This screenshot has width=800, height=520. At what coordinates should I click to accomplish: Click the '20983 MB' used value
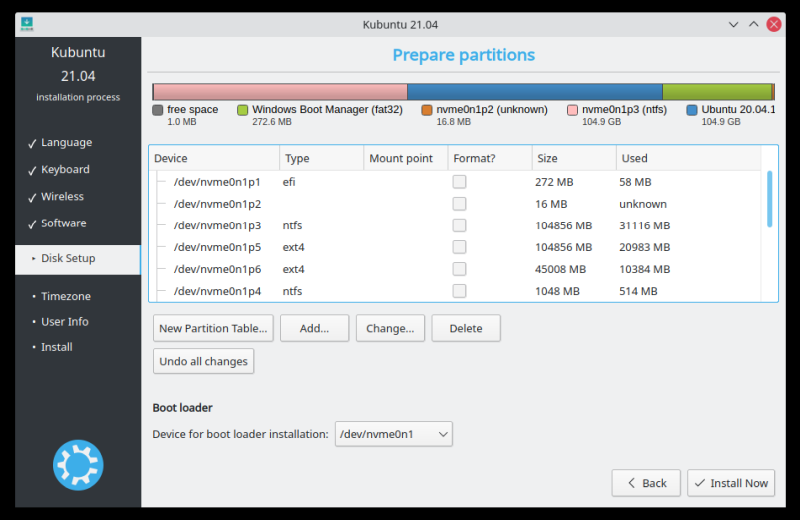(644, 247)
